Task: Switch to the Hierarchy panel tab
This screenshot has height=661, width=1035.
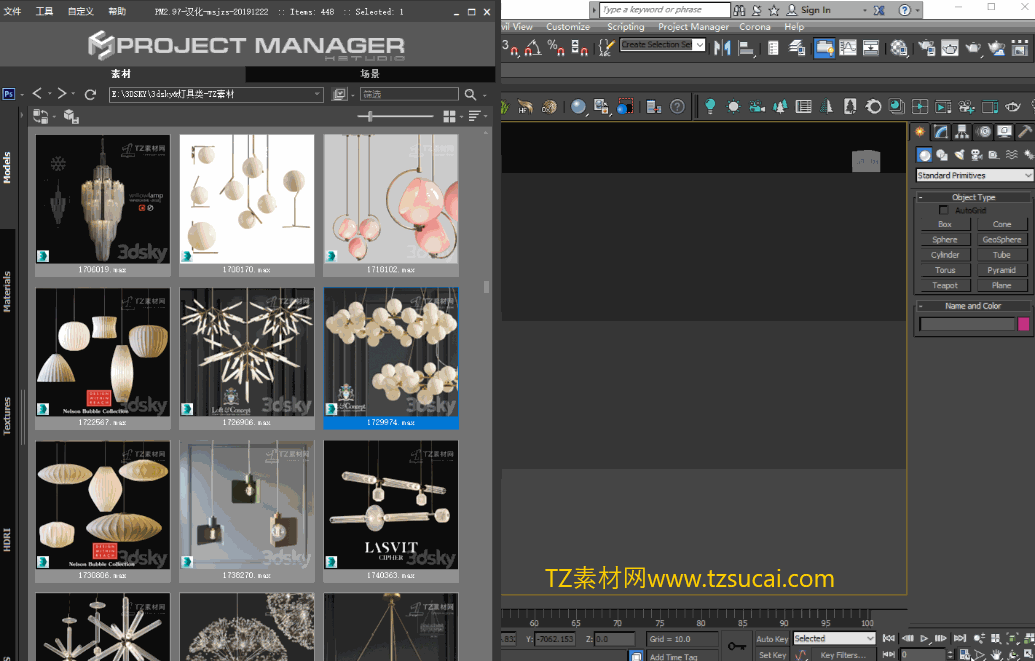Action: tap(962, 132)
